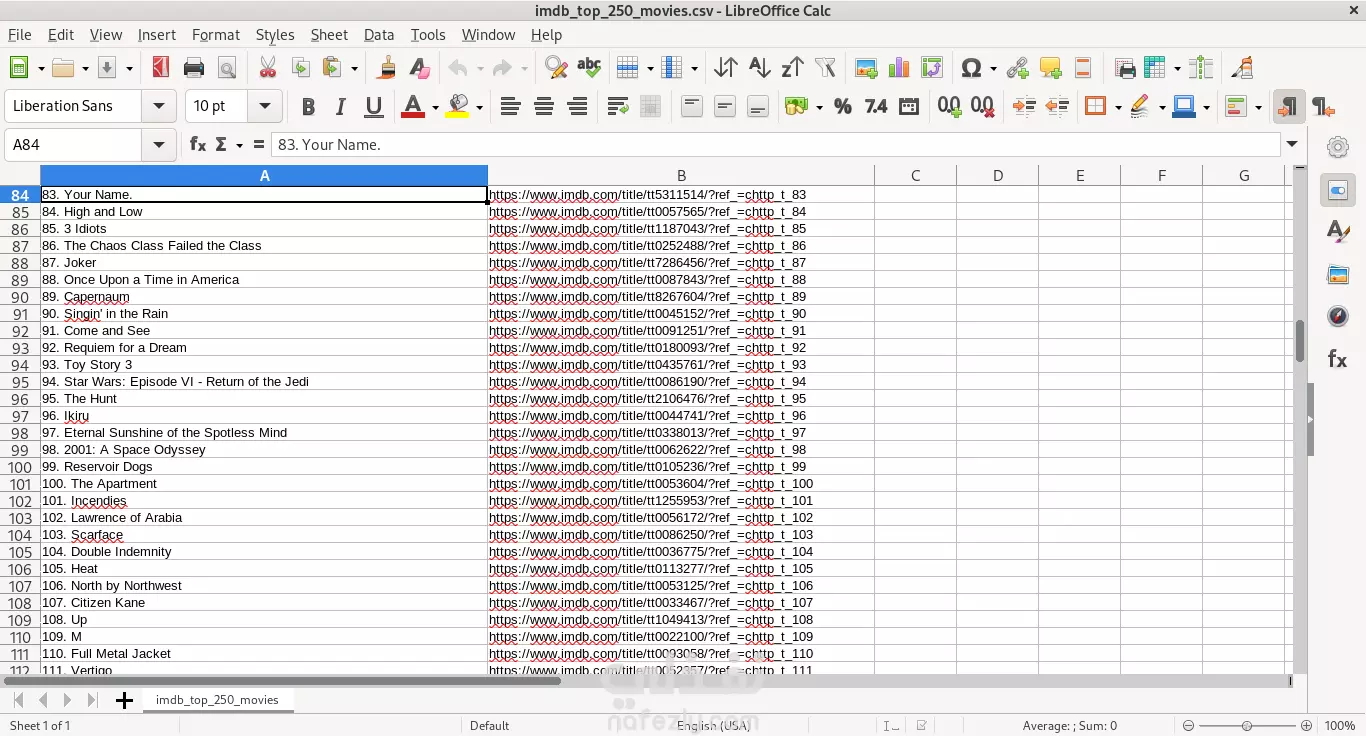This screenshot has width=1366, height=736.
Task: Open background color dropdown arrow
Action: click(x=479, y=107)
